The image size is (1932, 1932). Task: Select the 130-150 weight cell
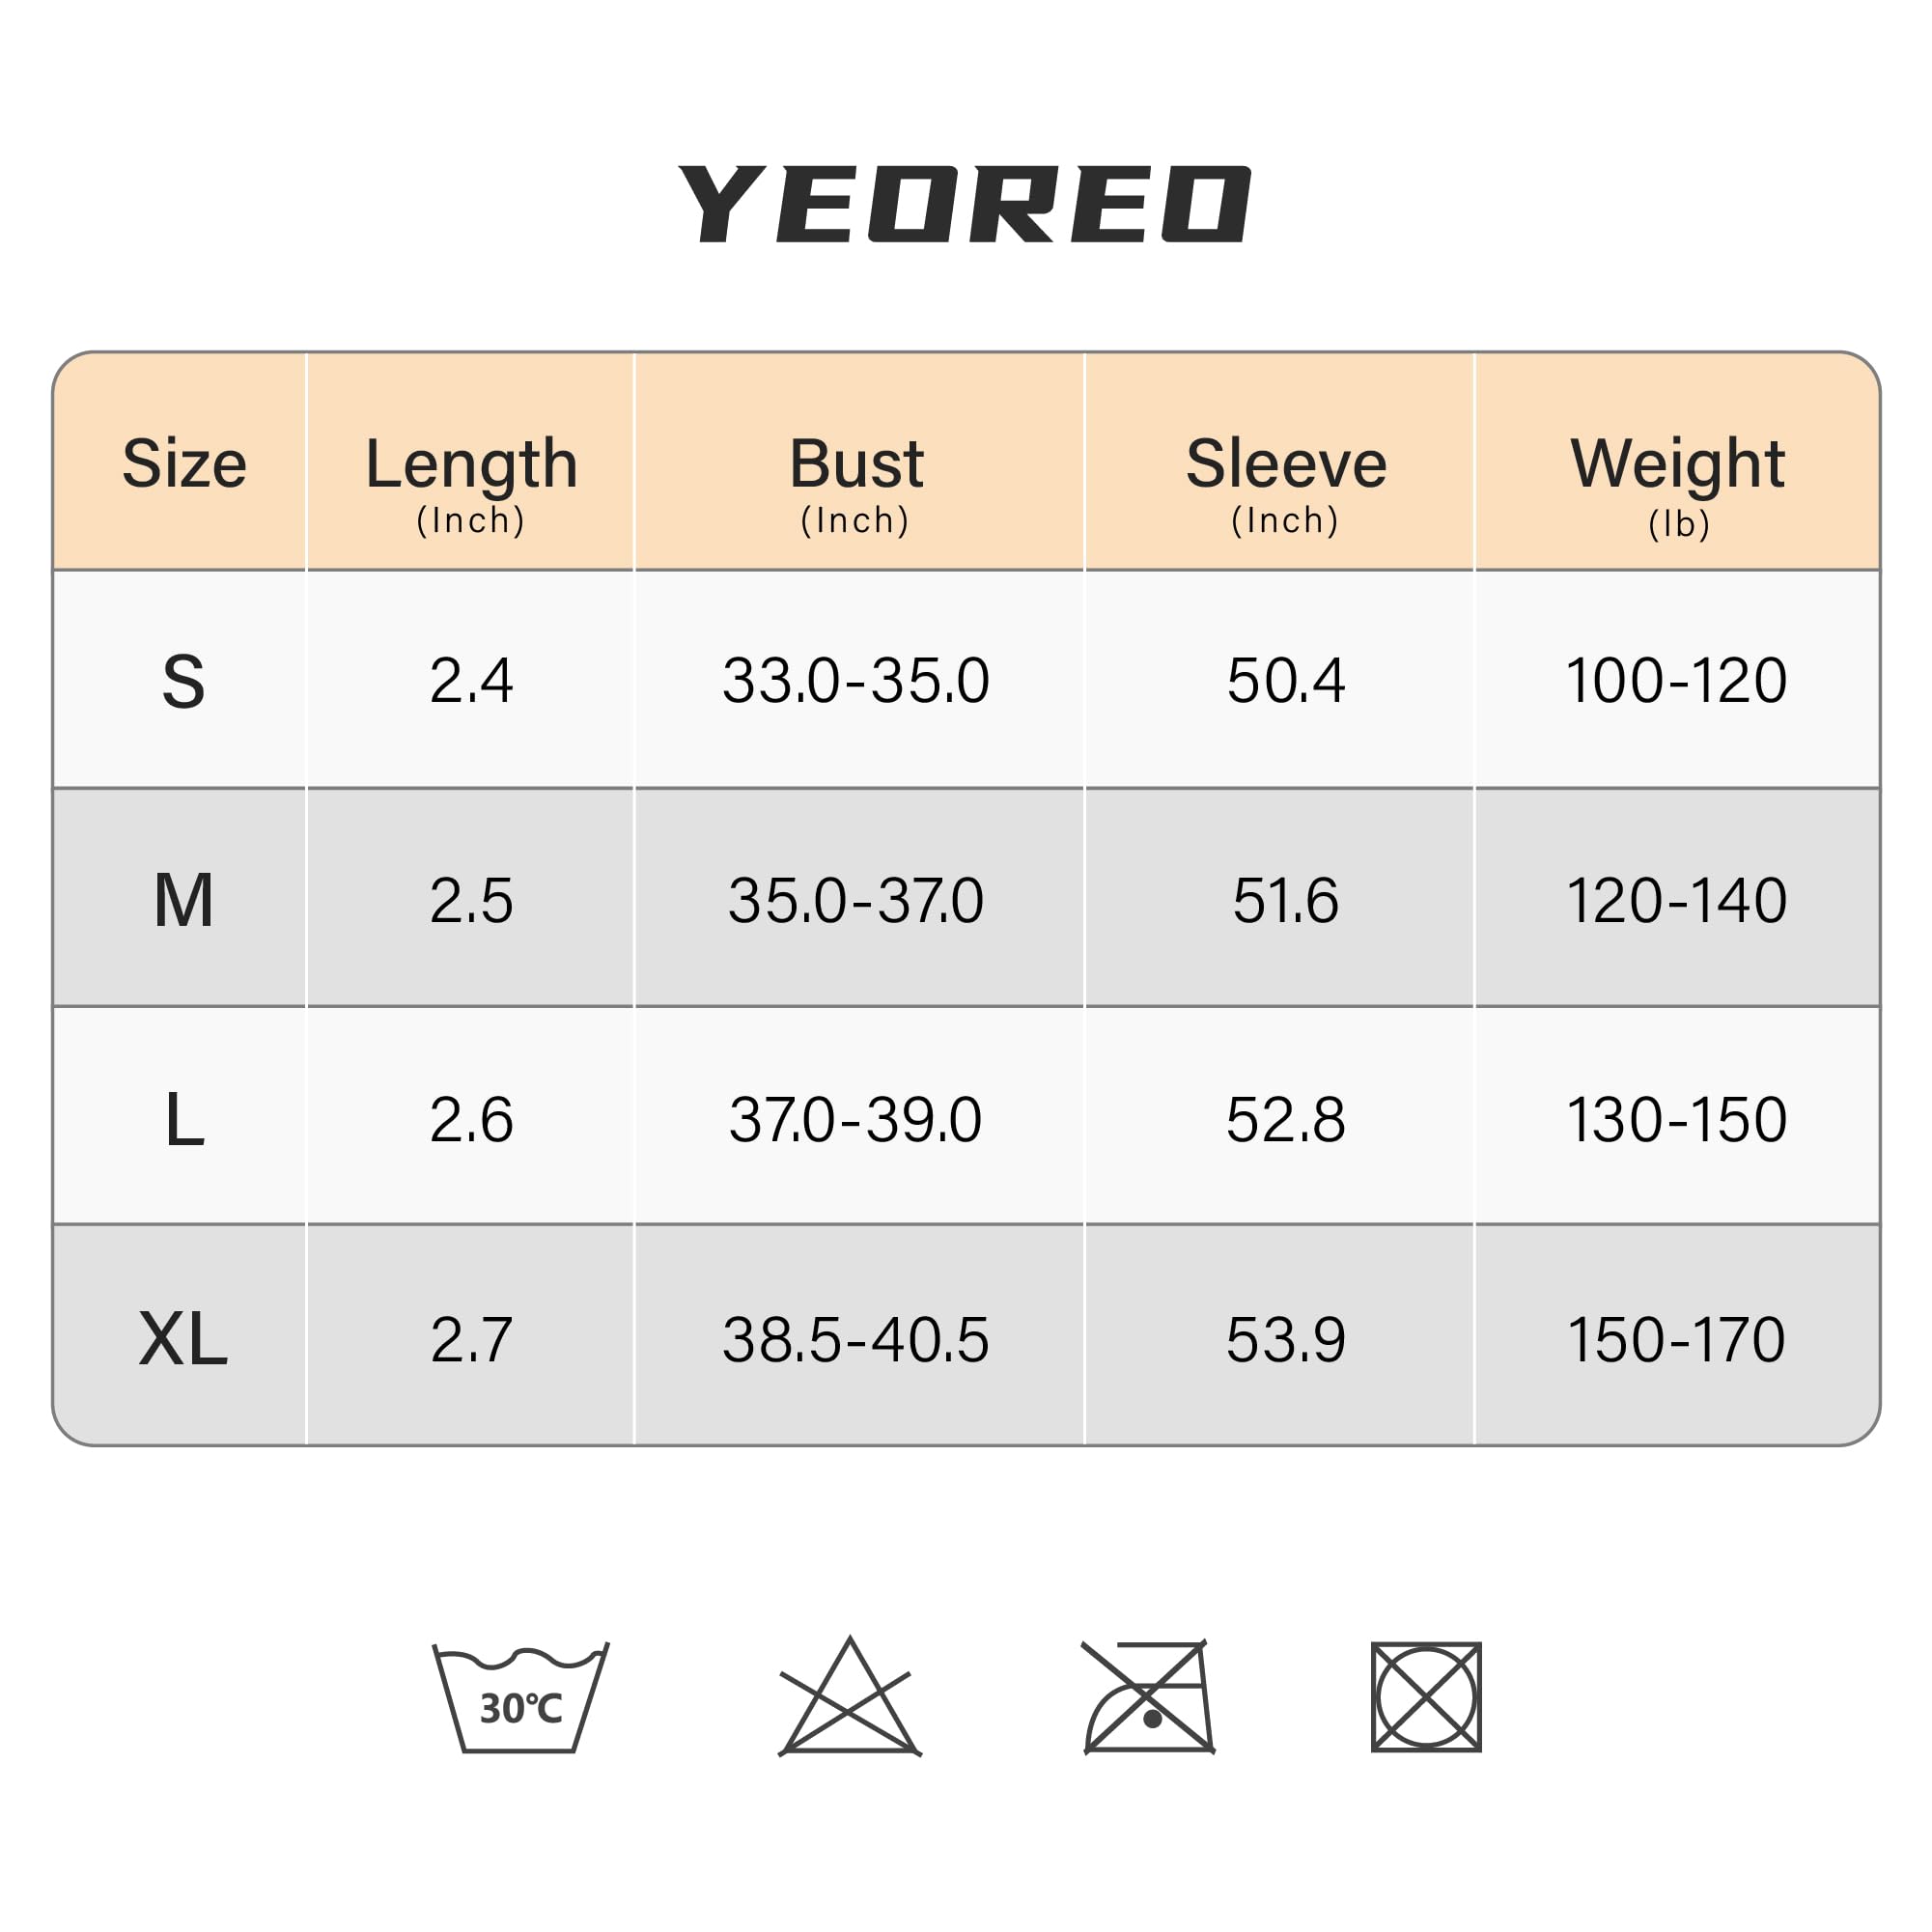click(x=1677, y=1119)
